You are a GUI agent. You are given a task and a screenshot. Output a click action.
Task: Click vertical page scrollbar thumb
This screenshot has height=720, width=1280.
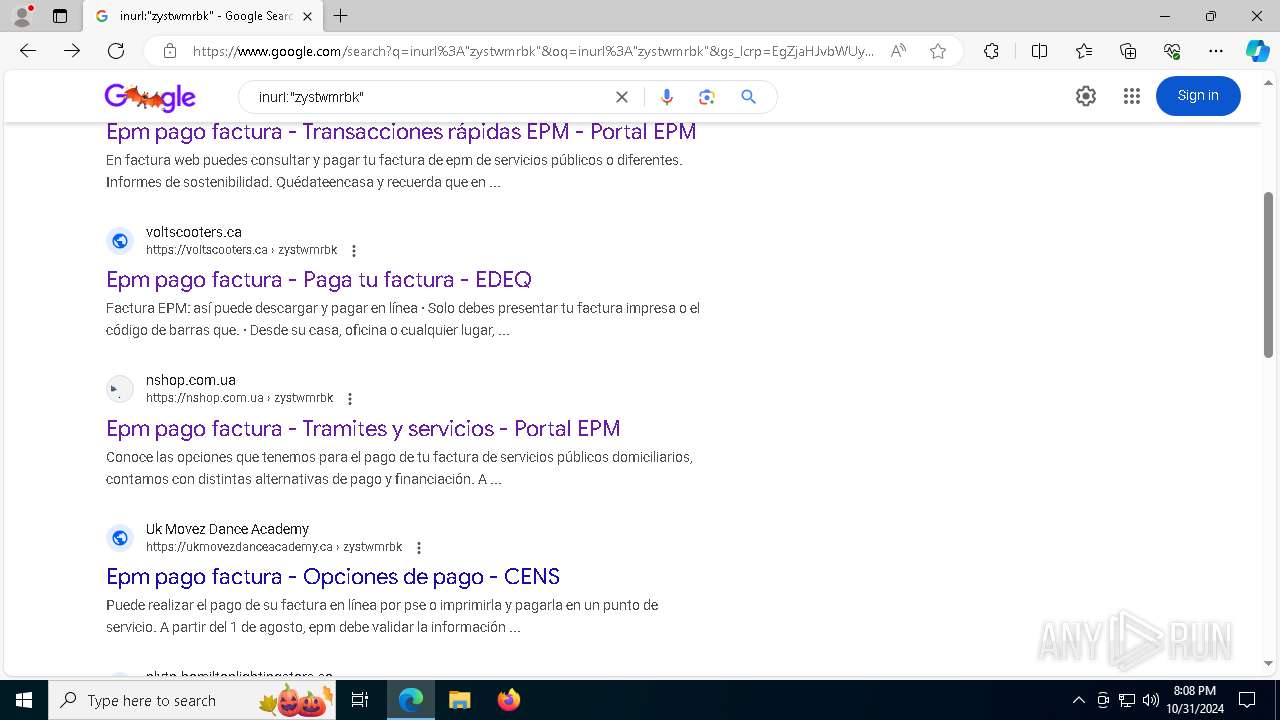coord(1268,274)
